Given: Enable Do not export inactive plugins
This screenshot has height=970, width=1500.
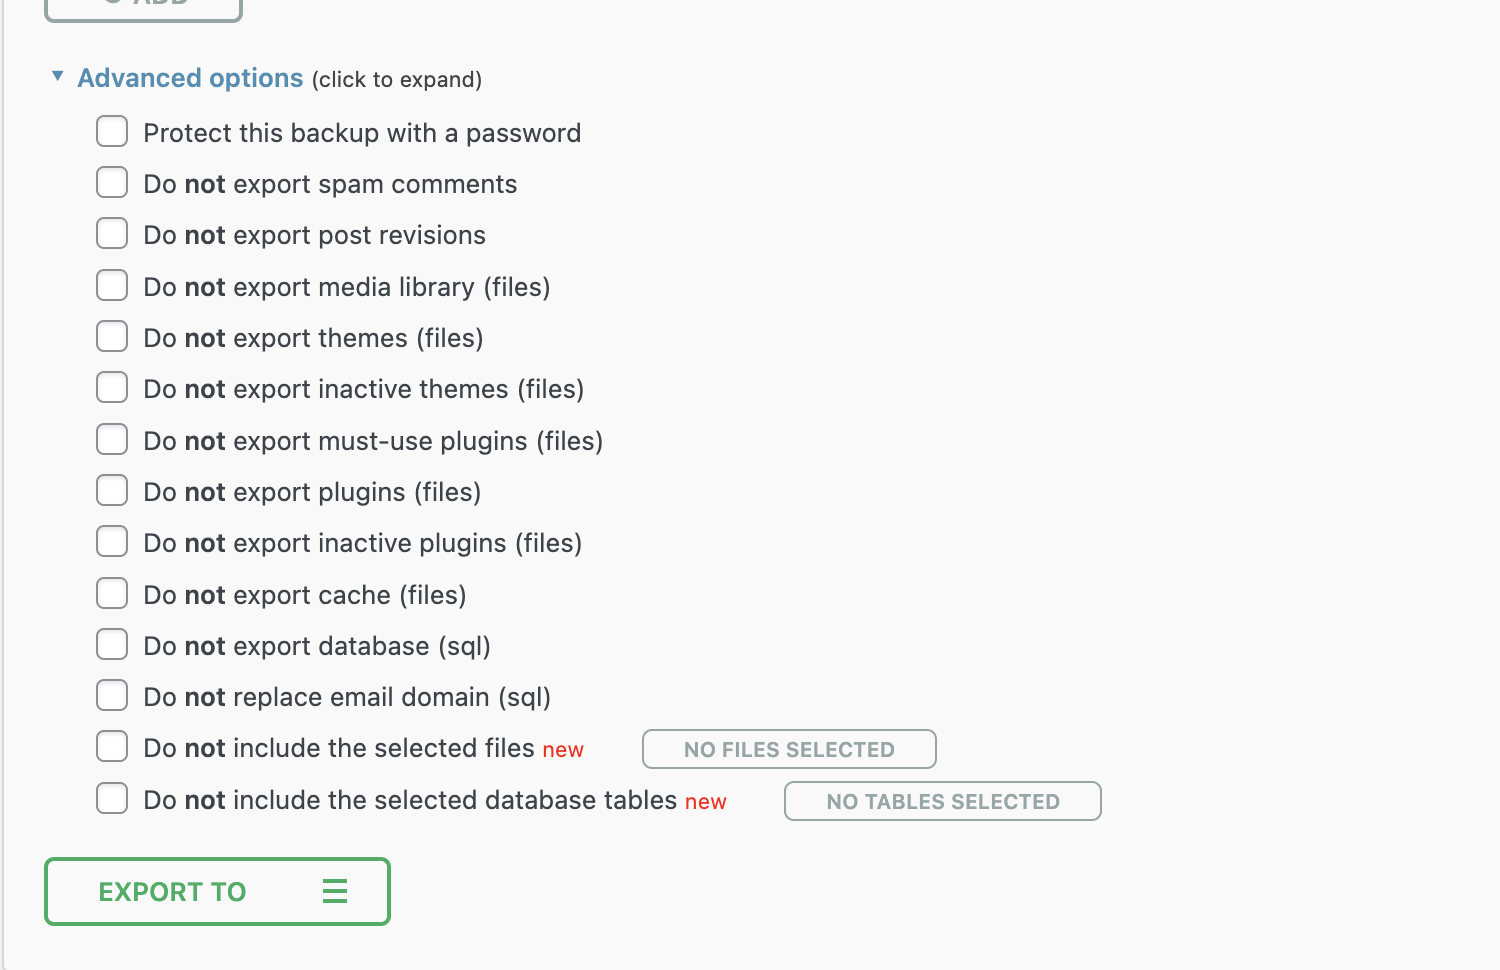Looking at the screenshot, I should (112, 542).
